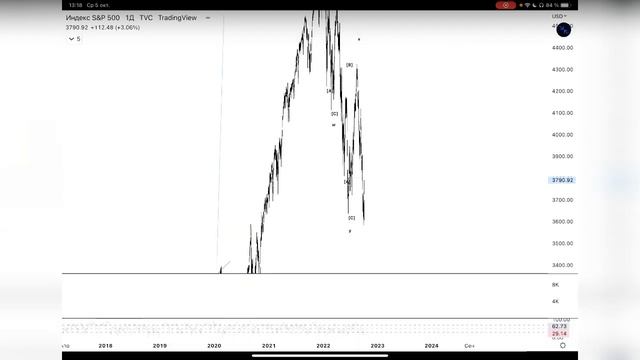Image resolution: width=640 pixels, height=360 pixels.
Task: Click the 2020 time axis label
Action: click(214, 346)
